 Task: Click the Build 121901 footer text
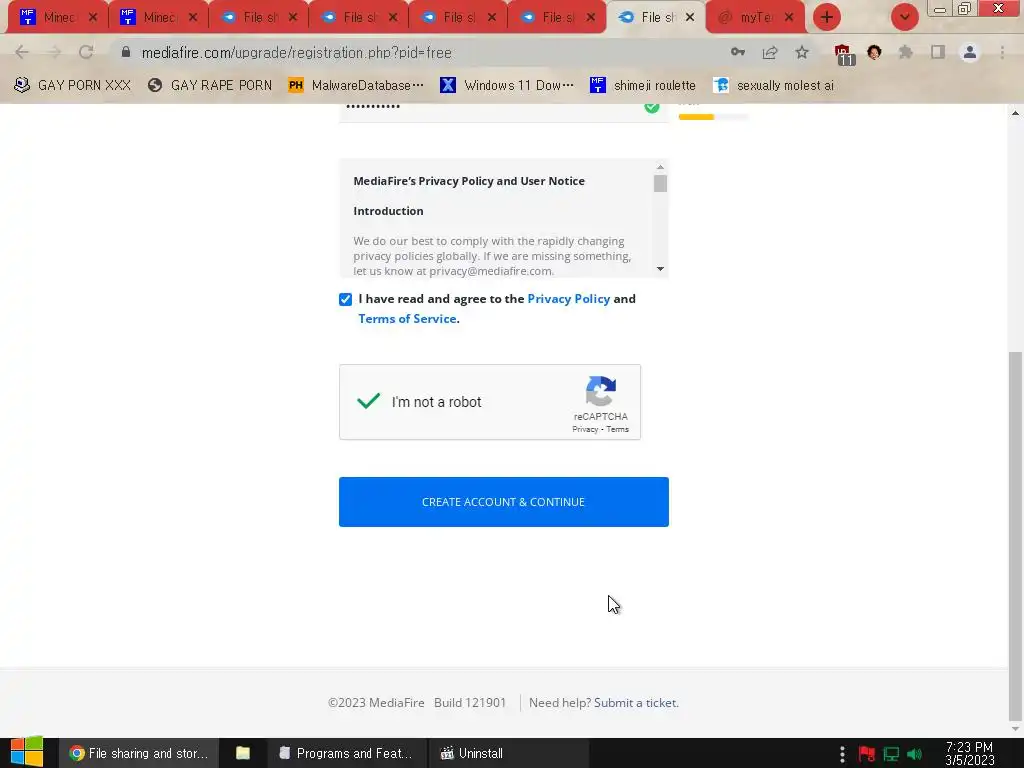click(x=470, y=703)
